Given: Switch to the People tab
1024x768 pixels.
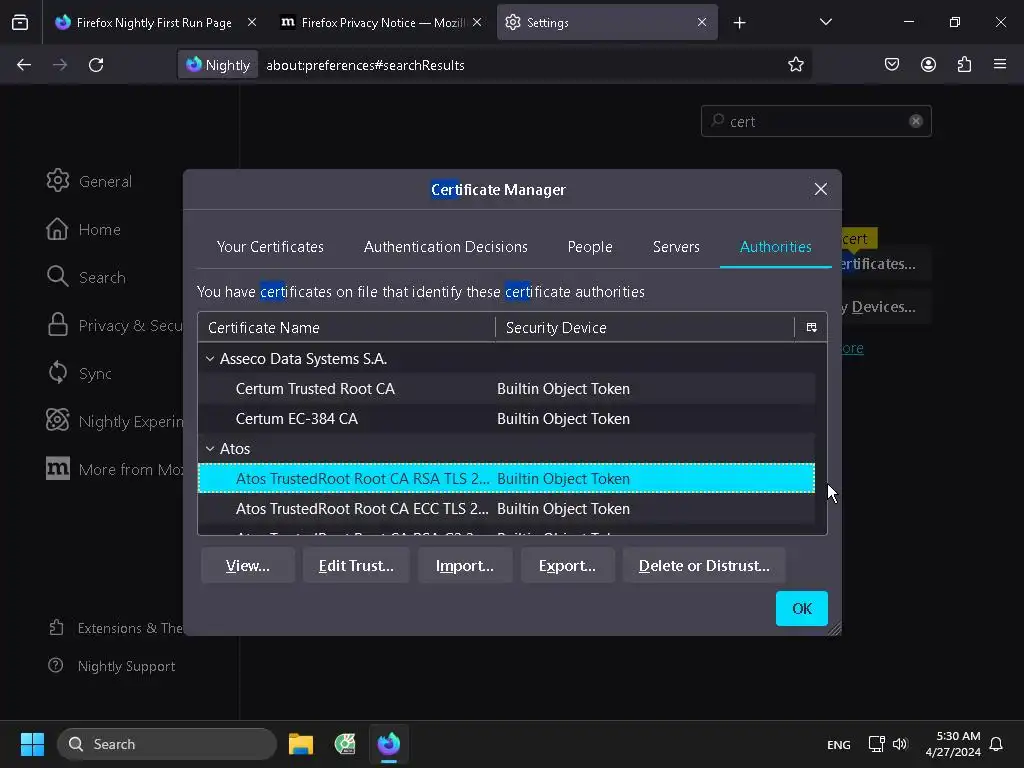Looking at the screenshot, I should tap(590, 247).
